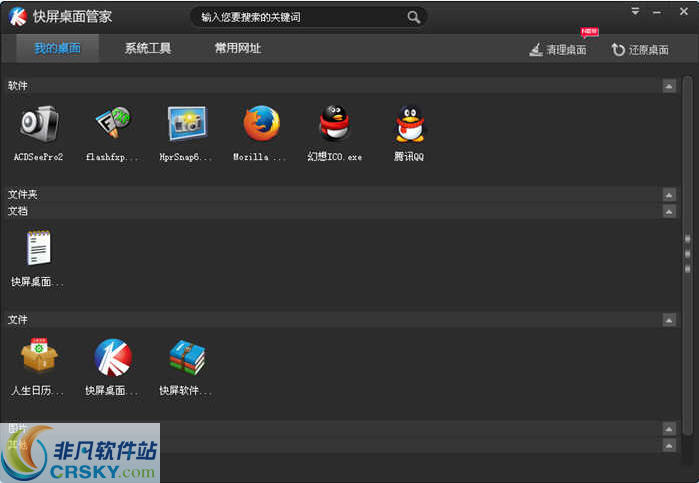Open the 幻想ICO.exe penguin icon

coord(335,123)
